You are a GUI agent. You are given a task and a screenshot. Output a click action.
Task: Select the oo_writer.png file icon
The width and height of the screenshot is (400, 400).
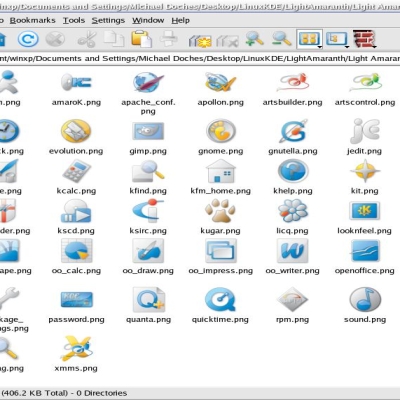(x=293, y=251)
